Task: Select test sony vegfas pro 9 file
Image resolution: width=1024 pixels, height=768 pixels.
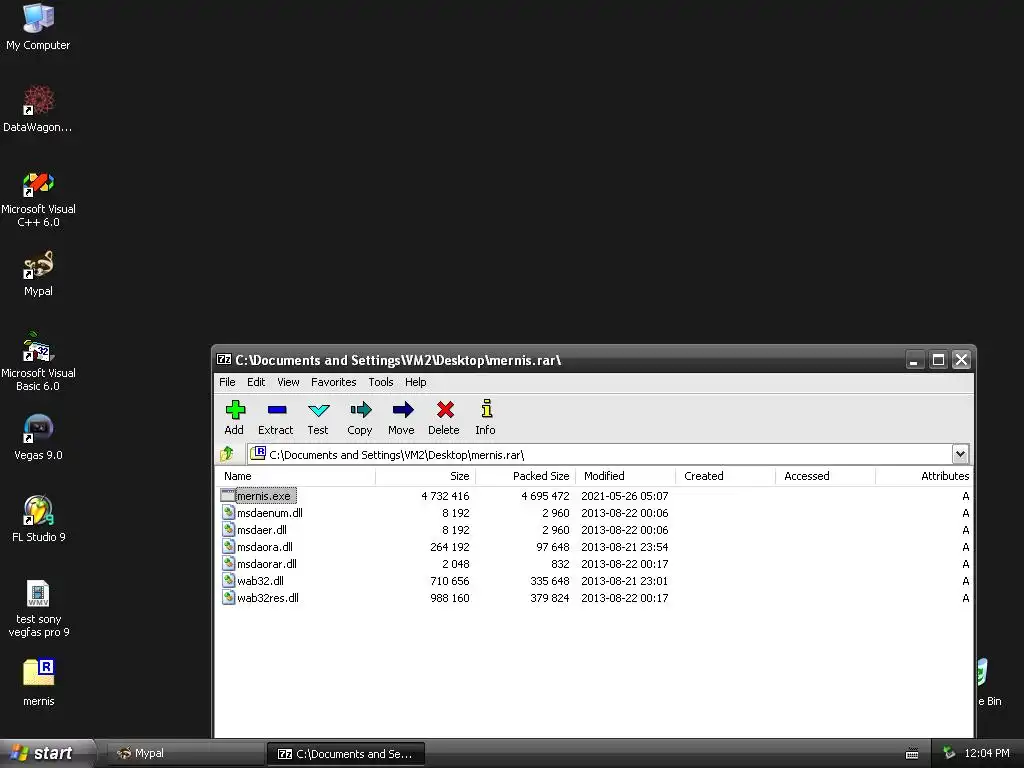Action: [38, 609]
